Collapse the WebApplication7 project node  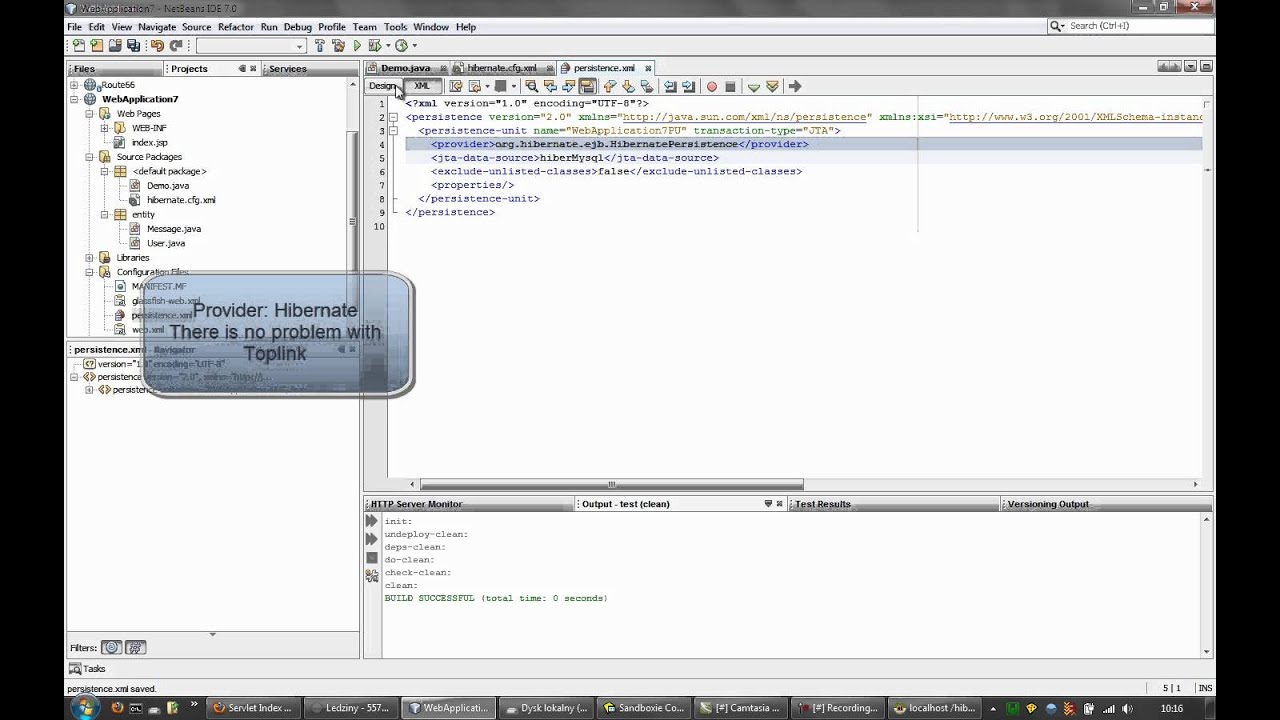click(74, 99)
